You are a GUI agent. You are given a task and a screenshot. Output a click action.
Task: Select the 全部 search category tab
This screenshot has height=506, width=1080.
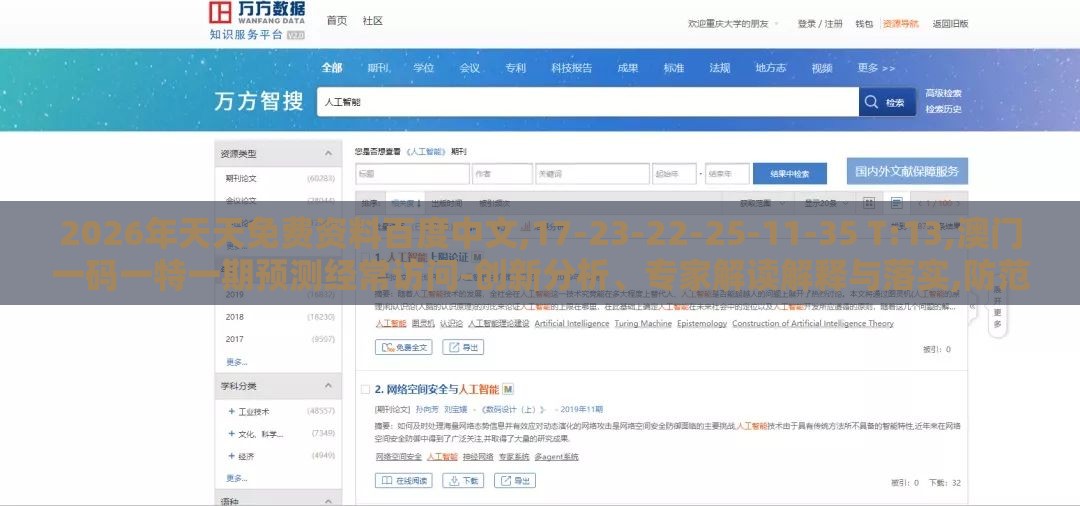pyautogui.click(x=331, y=68)
